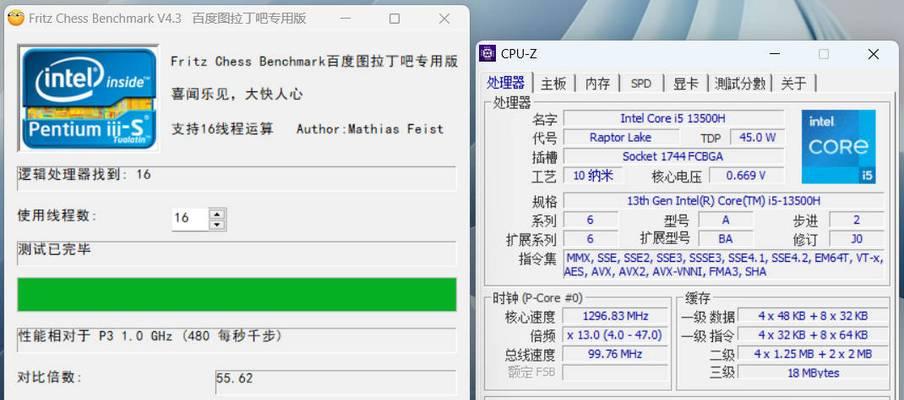Close the CPU-Z window
904x400 pixels.
pyautogui.click(x=873, y=54)
